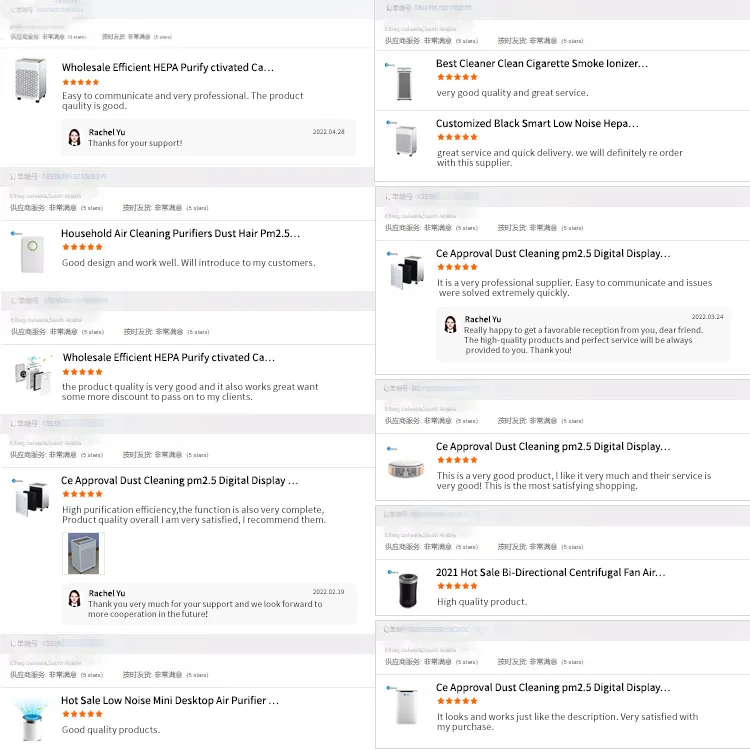Open the 2021 Hot Sale Bi-Directional Centrifugal Fan link

[549, 572]
